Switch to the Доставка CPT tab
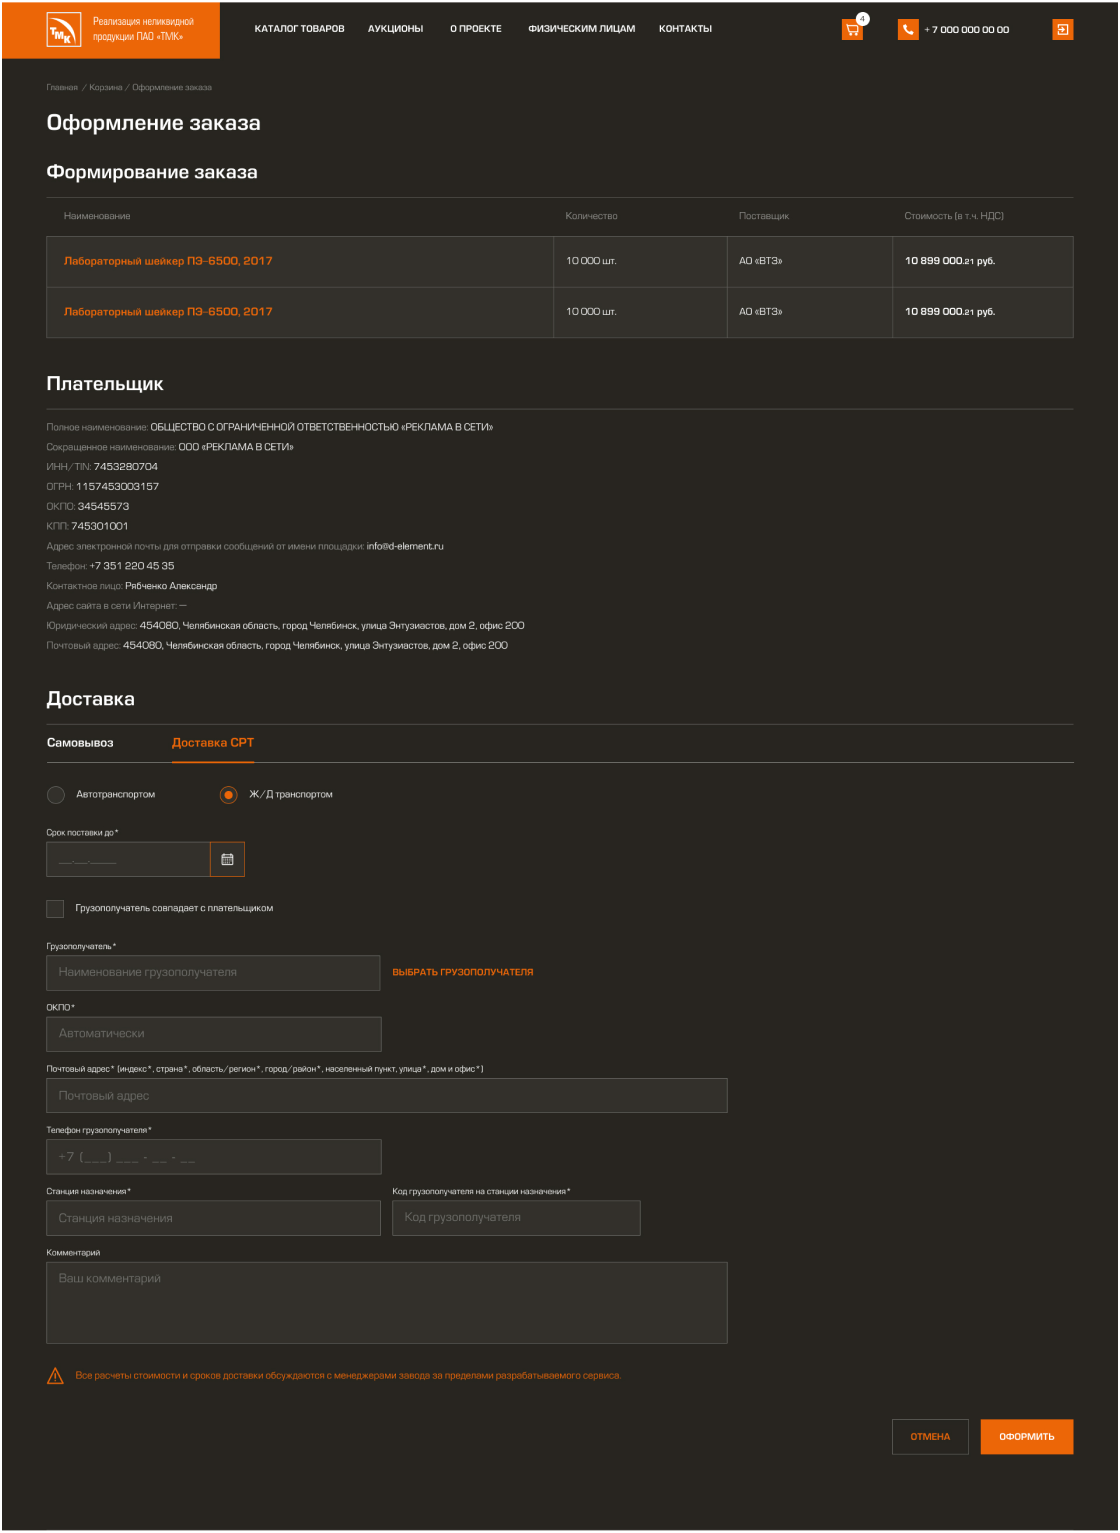 213,743
